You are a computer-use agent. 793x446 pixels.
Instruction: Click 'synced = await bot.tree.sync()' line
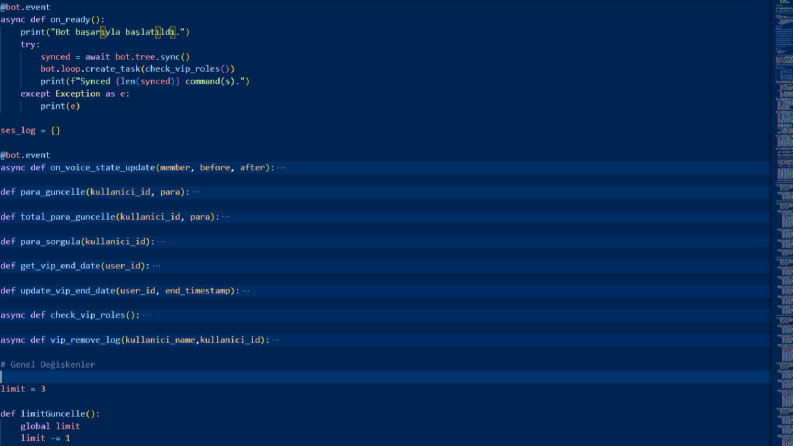(115, 57)
